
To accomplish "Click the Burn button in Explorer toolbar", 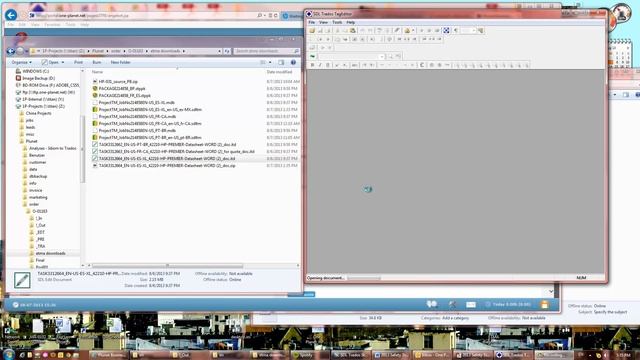I will pyautogui.click(x=97, y=62).
